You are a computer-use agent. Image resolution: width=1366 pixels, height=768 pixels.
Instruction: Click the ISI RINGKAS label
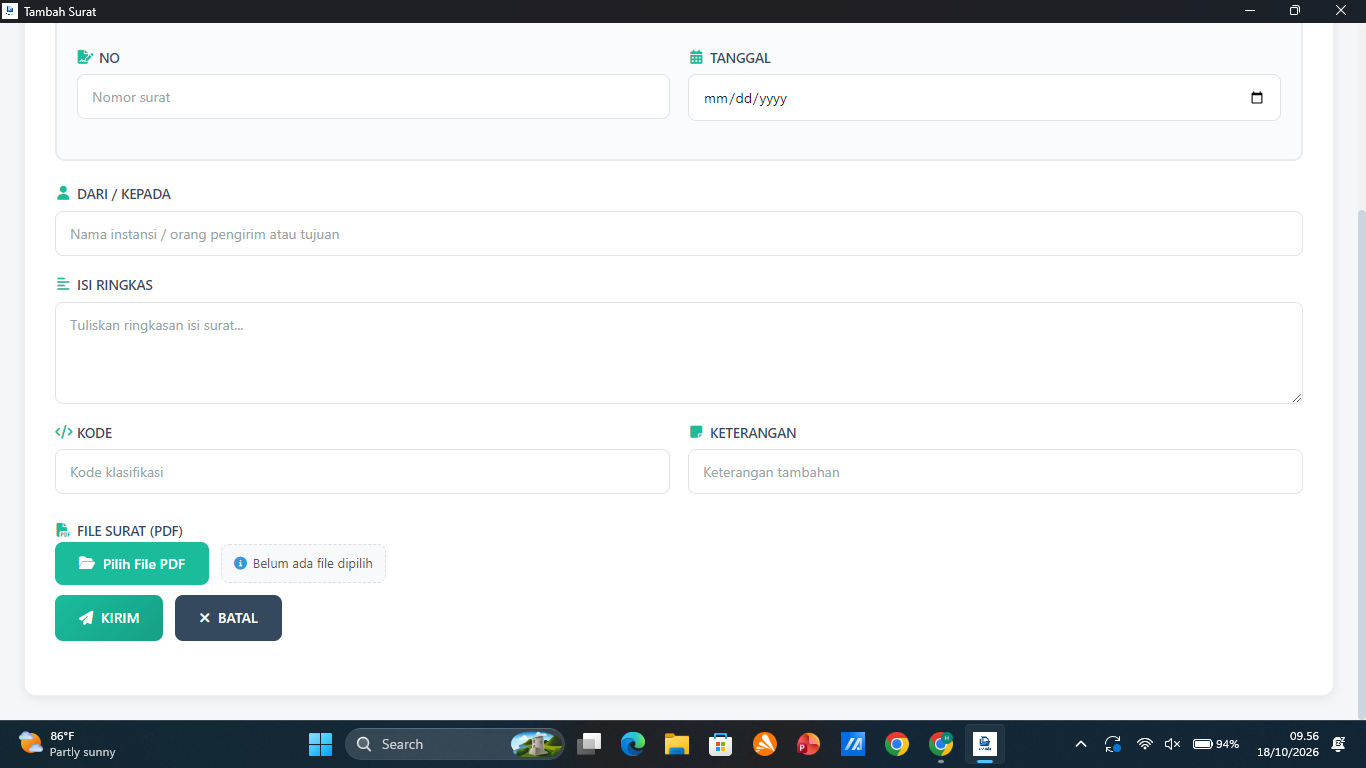pos(115,285)
